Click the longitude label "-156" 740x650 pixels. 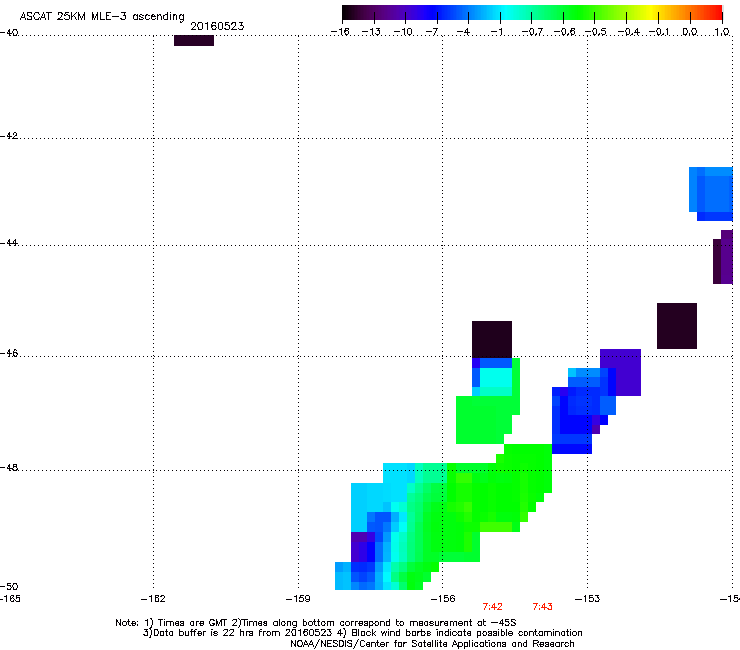tap(443, 599)
